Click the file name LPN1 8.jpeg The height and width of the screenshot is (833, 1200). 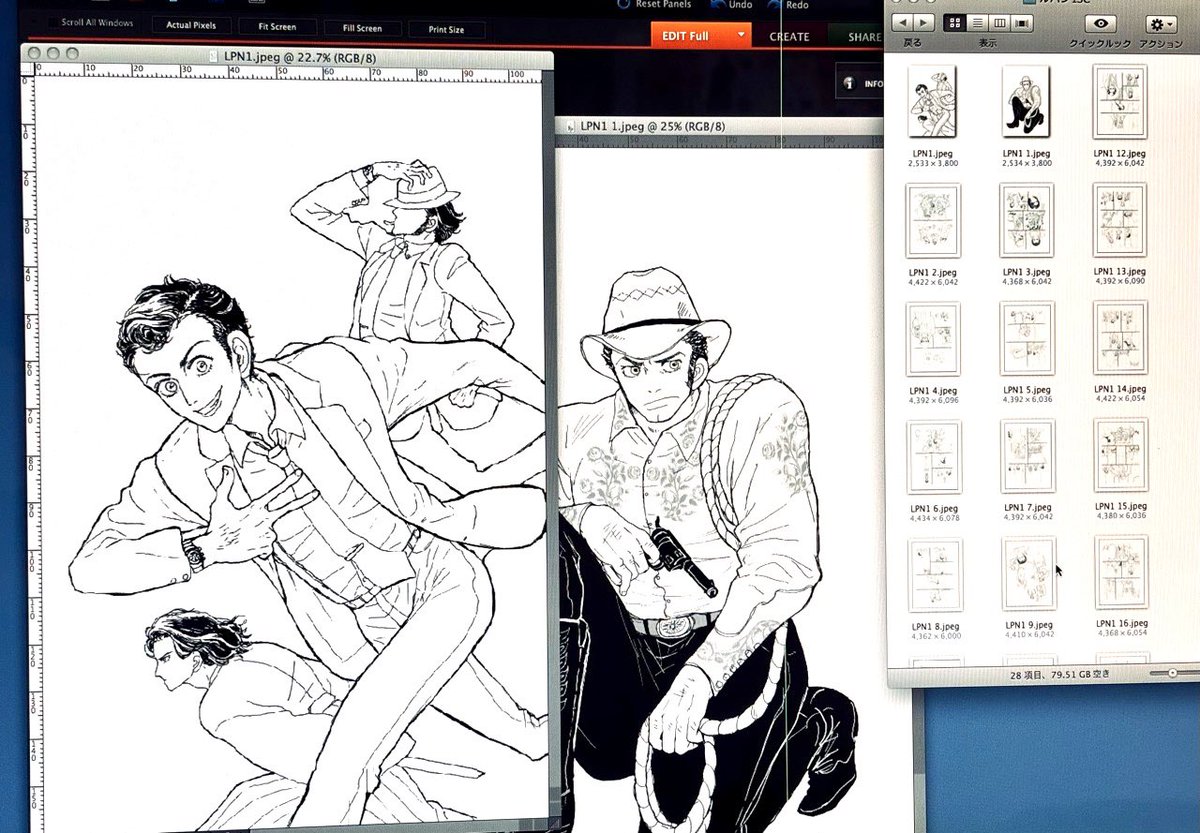point(934,626)
